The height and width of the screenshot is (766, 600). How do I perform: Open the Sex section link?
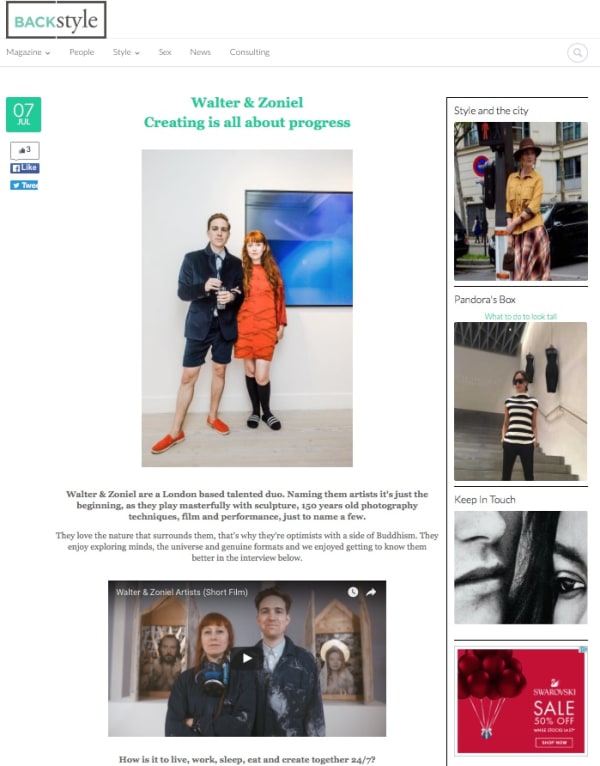click(165, 52)
